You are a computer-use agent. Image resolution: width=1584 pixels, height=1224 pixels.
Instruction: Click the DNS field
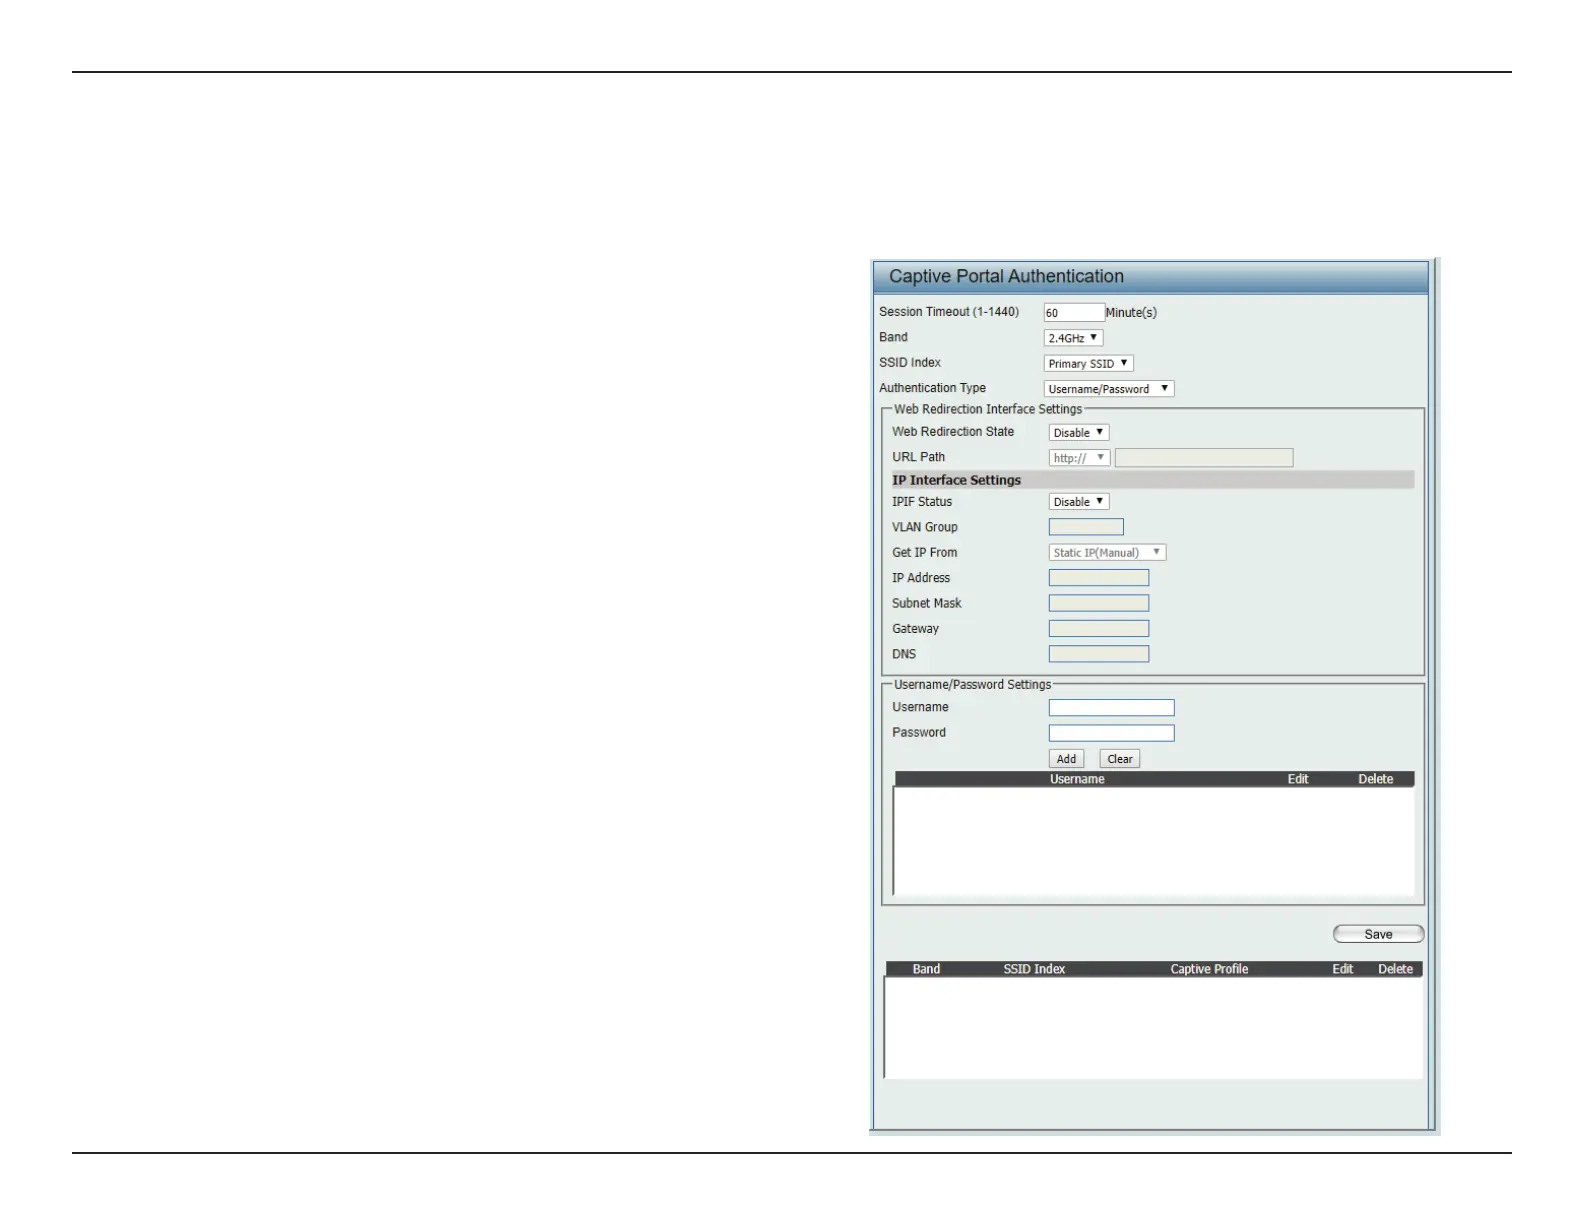coord(1099,654)
